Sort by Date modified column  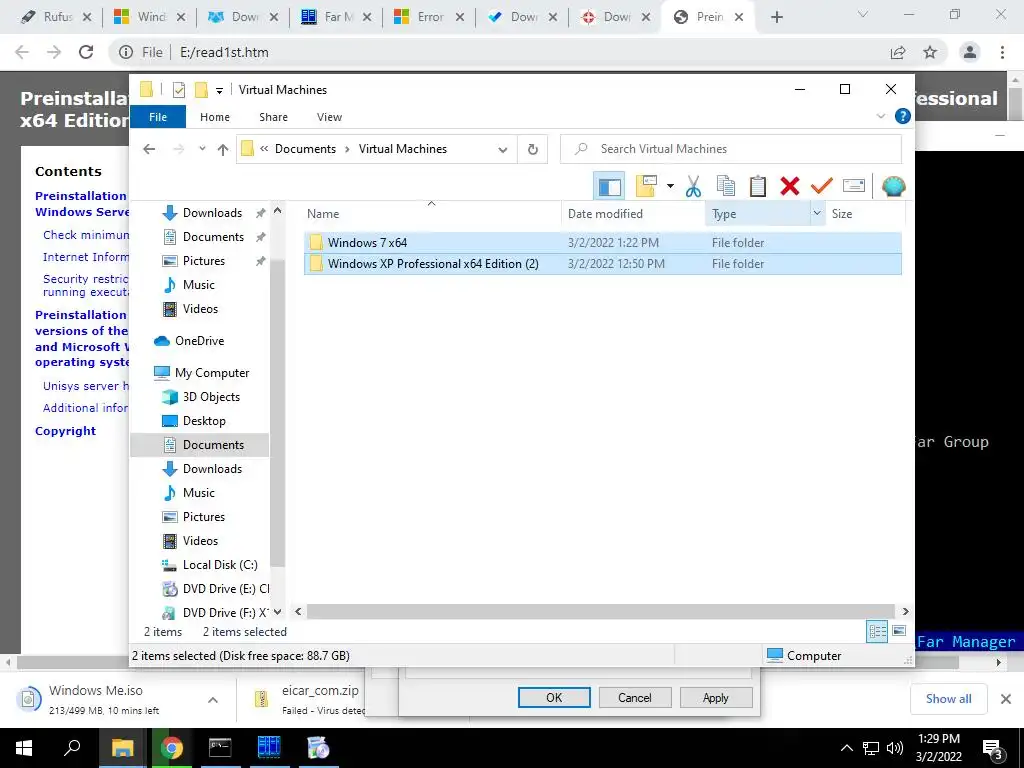pos(633,214)
